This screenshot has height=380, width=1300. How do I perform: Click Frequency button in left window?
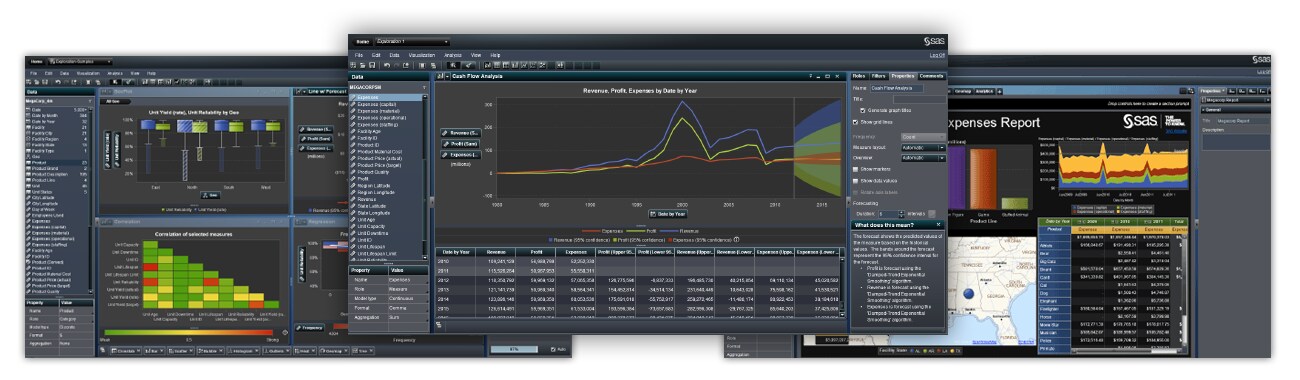click(310, 328)
